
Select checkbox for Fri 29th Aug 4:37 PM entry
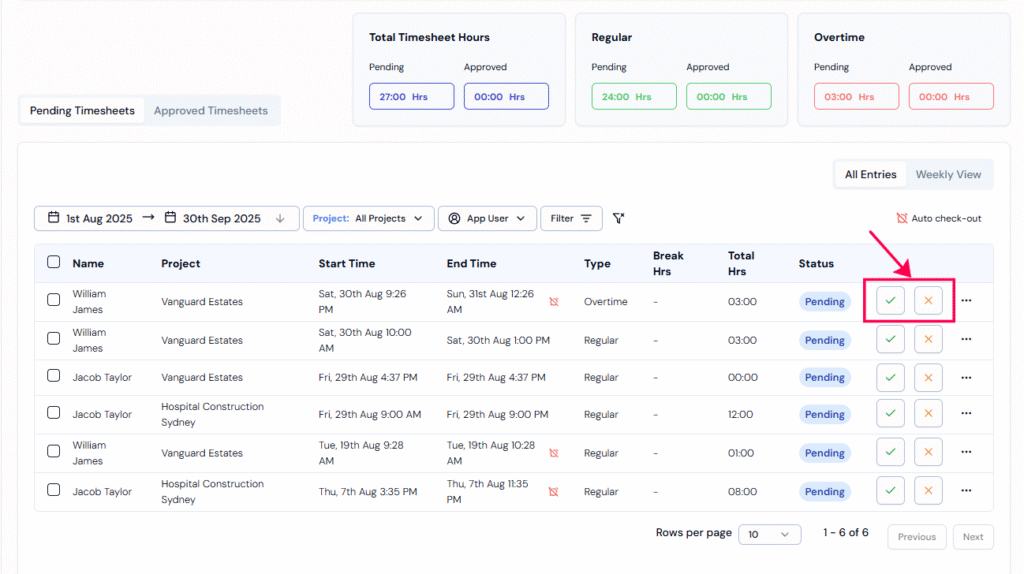(54, 377)
